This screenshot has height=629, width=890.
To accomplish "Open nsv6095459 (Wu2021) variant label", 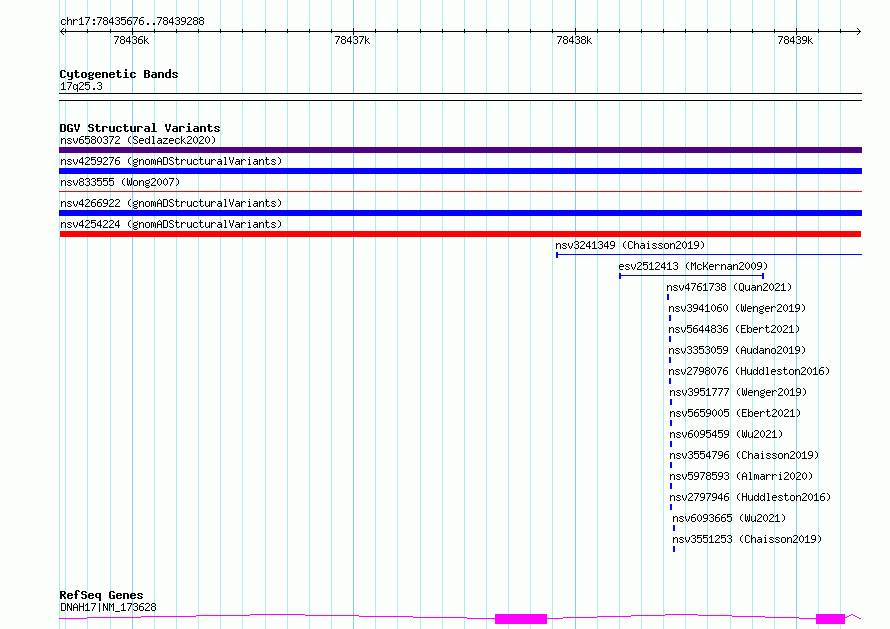I will click(726, 434).
